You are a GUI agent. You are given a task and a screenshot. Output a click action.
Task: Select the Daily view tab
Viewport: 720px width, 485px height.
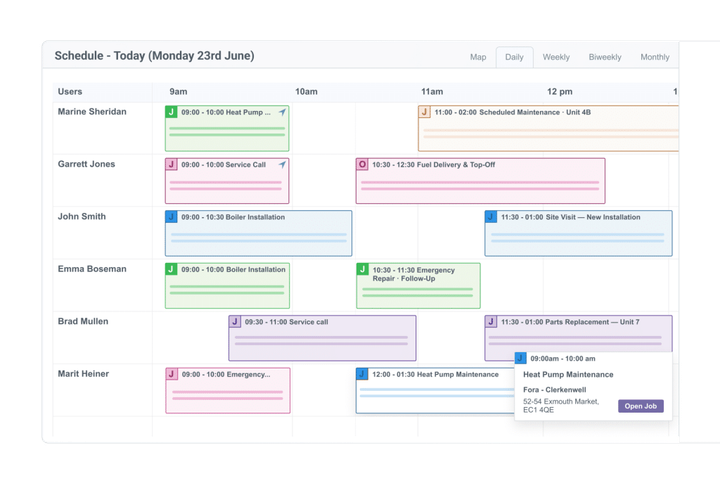[x=514, y=57]
